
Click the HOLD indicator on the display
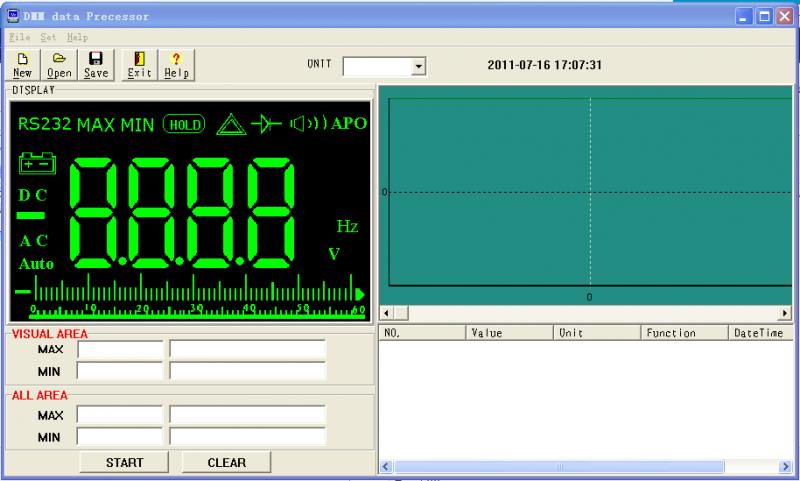[184, 125]
